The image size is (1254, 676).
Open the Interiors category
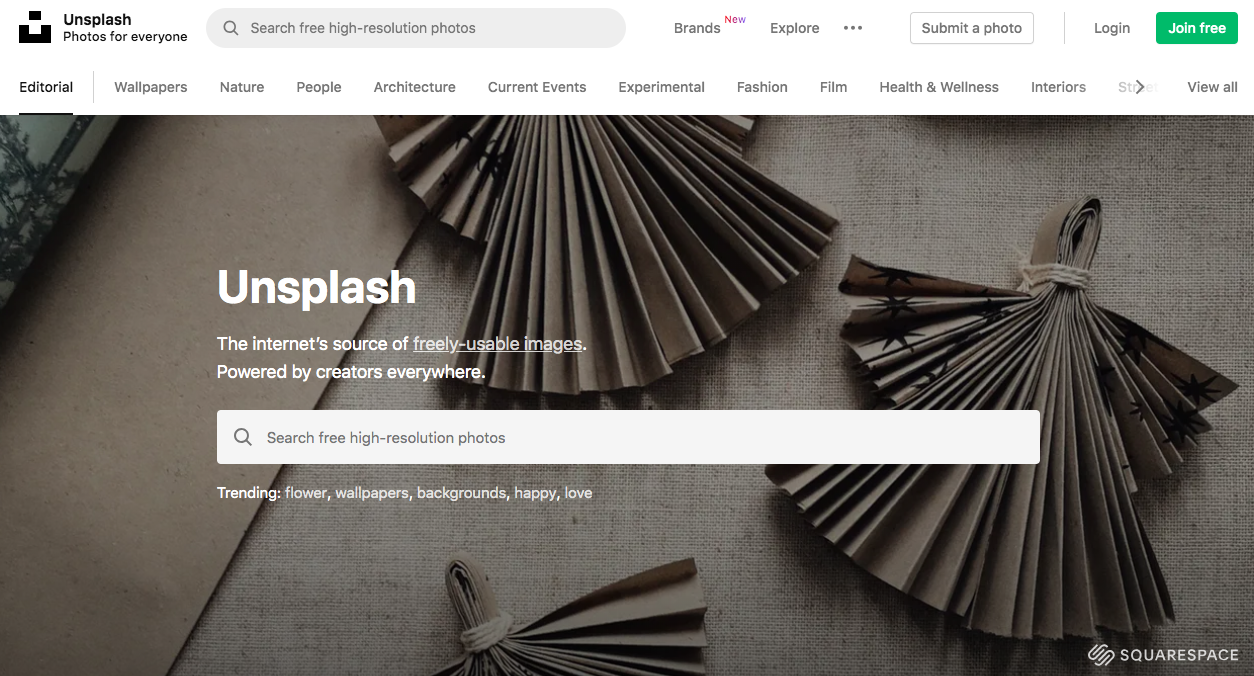tap(1058, 87)
